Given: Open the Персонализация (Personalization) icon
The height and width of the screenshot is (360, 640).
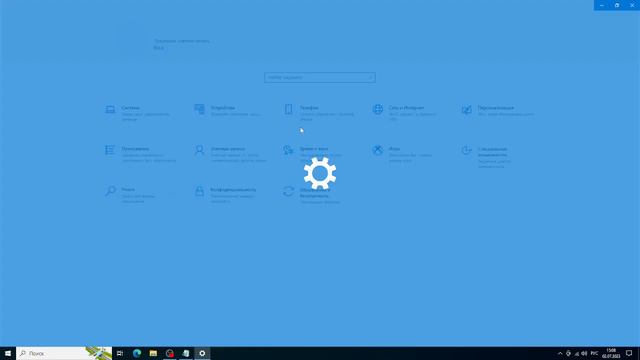Looking at the screenshot, I should (x=467, y=109).
